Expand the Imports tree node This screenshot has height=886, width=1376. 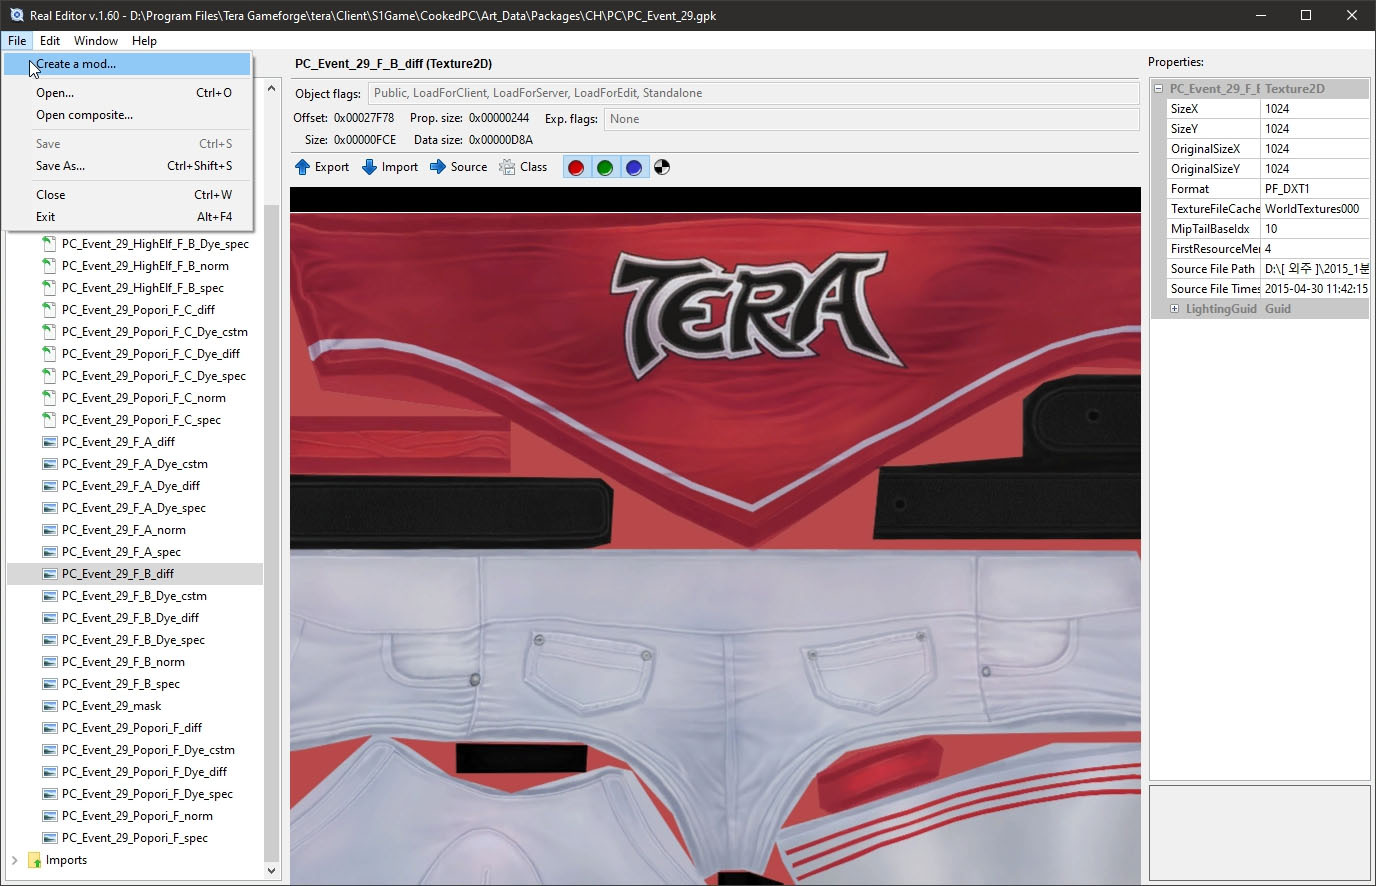pyautogui.click(x=15, y=860)
